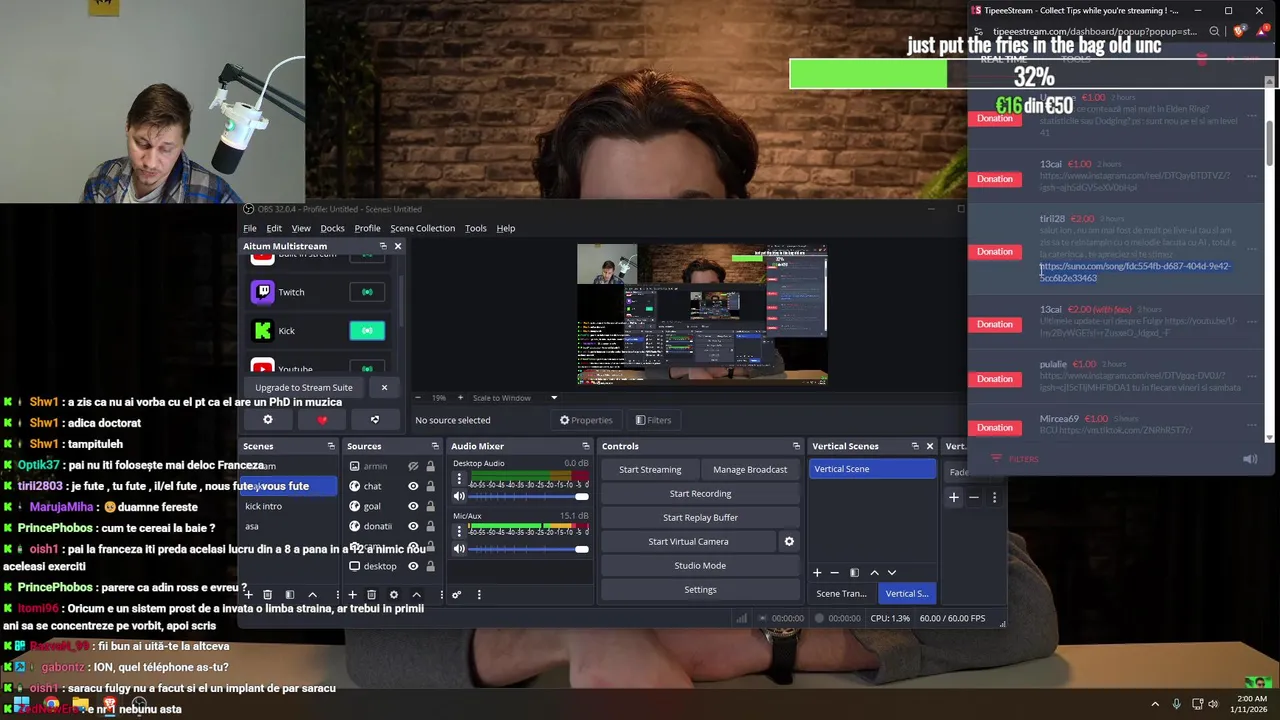1280x720 pixels.
Task: Click Start Recording button
Action: coord(700,494)
